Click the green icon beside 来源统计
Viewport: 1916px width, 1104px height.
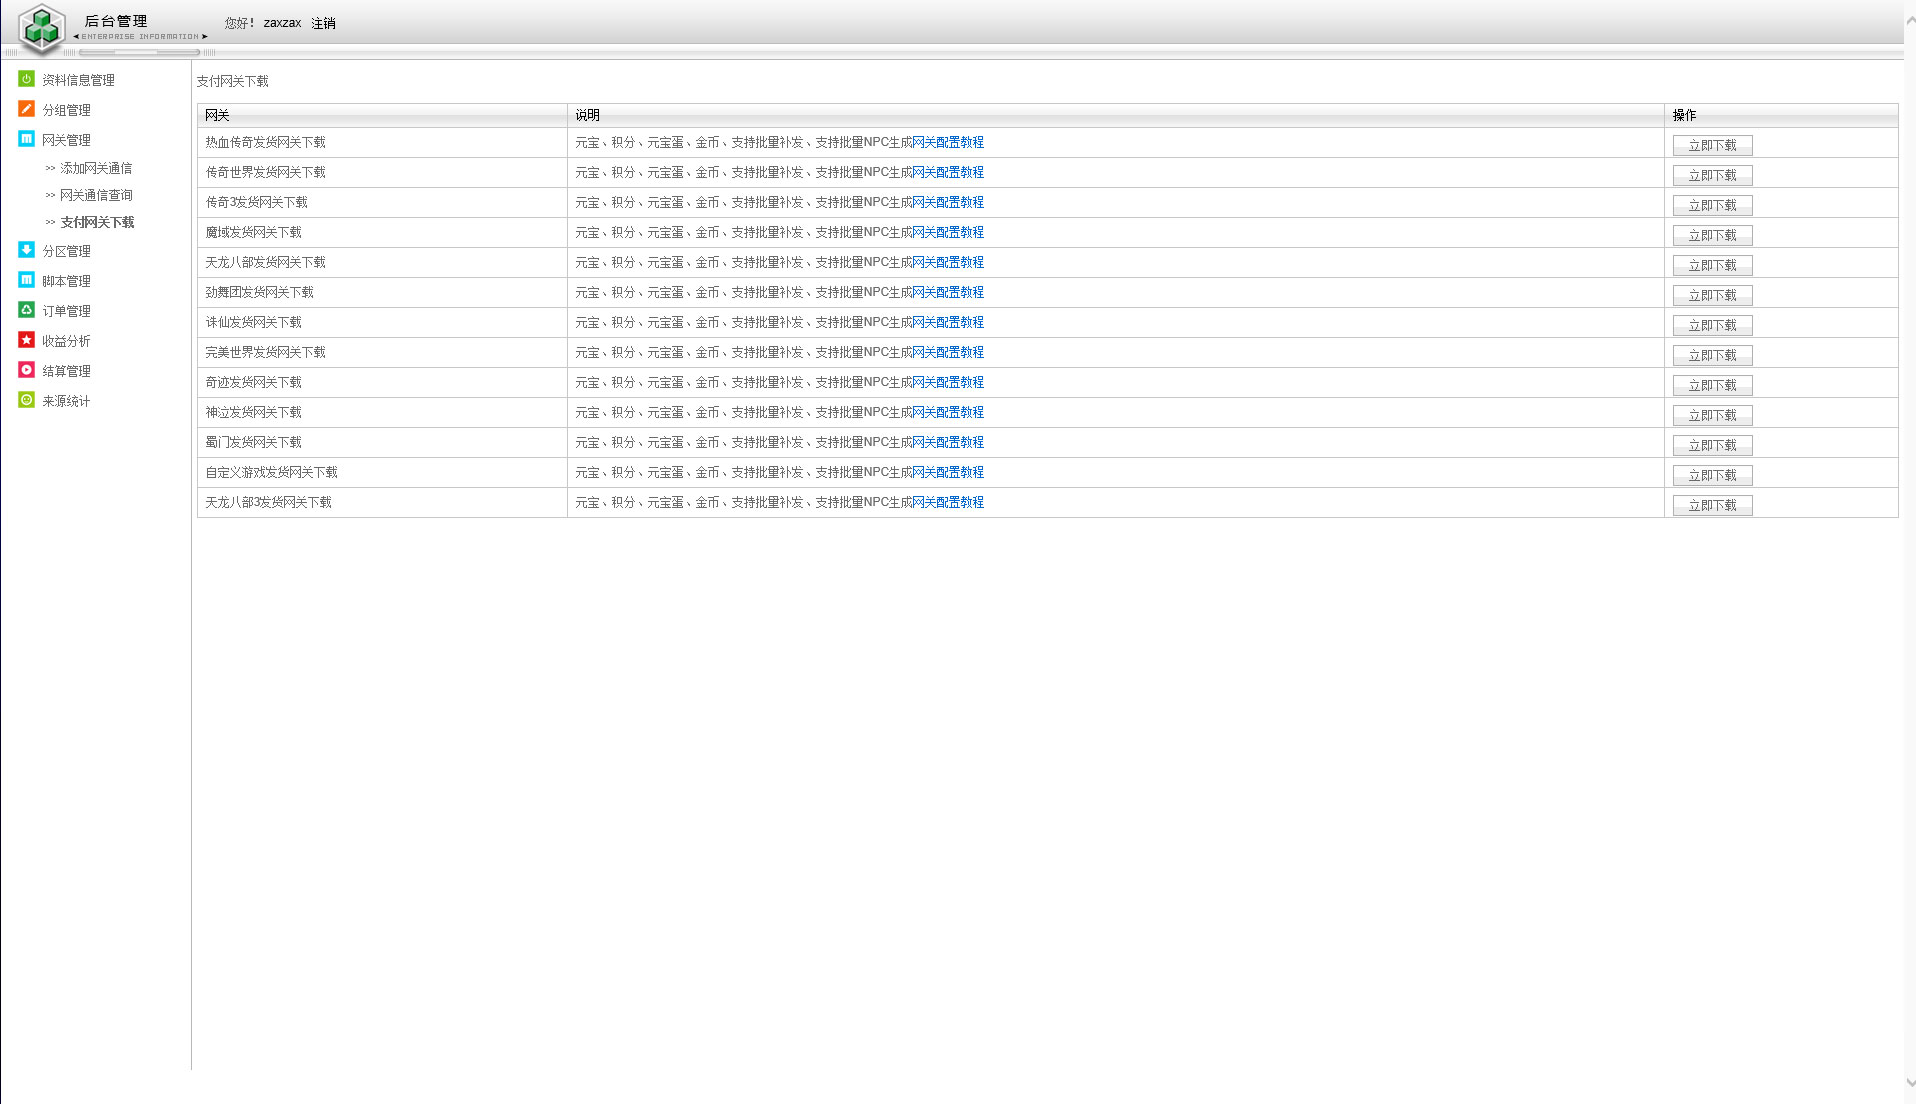tap(26, 400)
